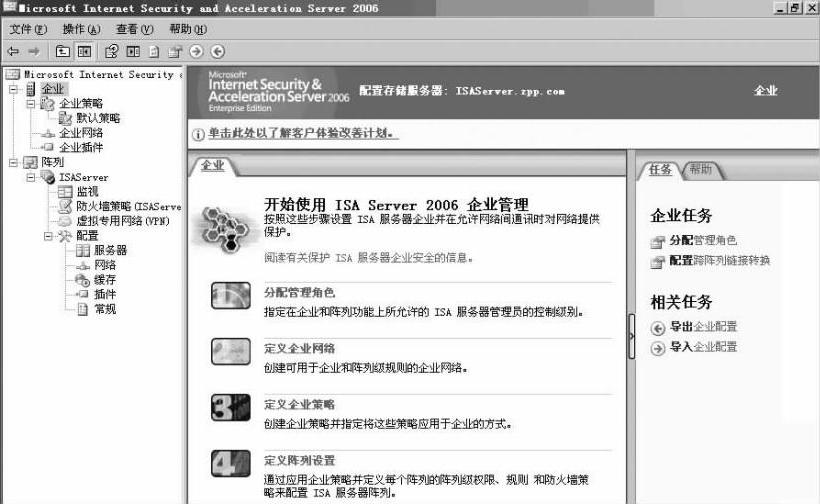820x504 pixels.
Task: Collapse the 配置 tree node
Action: (48, 236)
